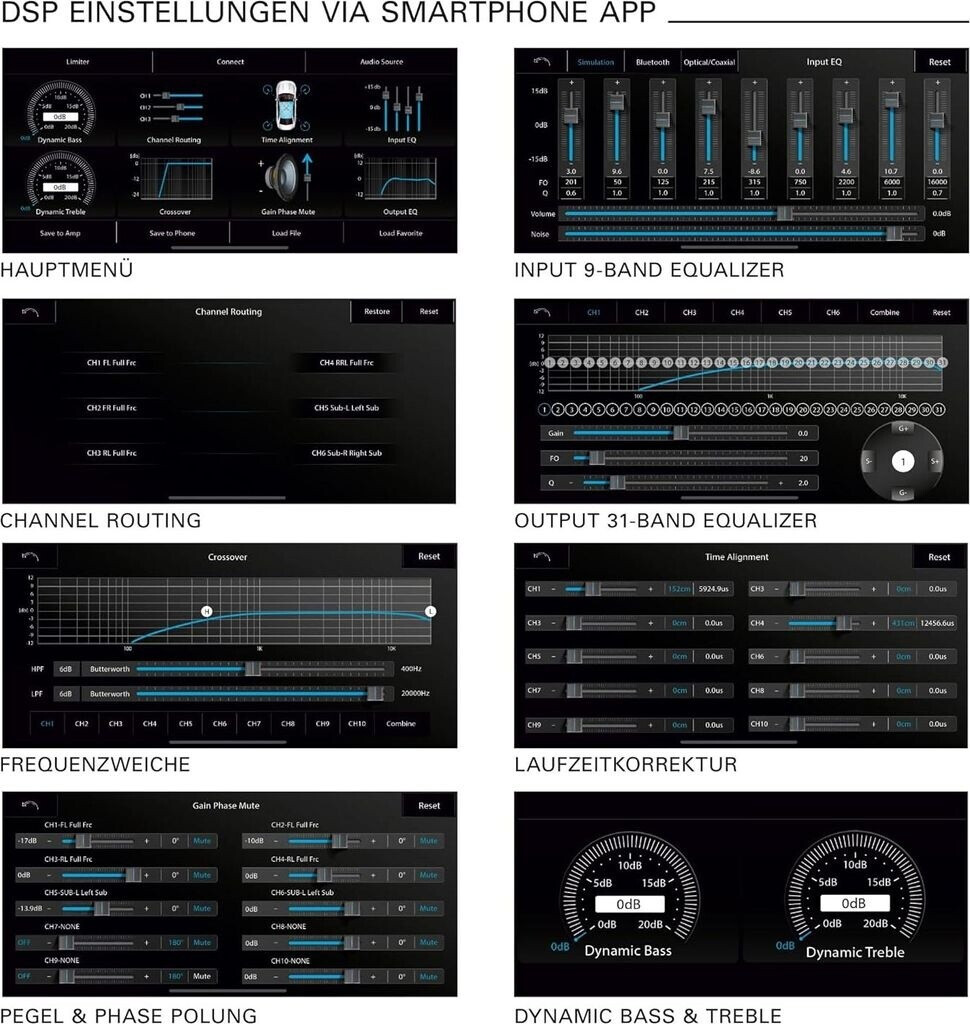Open LPF 6dB slope selector
Screen dimensions: 970x1024
66,693
